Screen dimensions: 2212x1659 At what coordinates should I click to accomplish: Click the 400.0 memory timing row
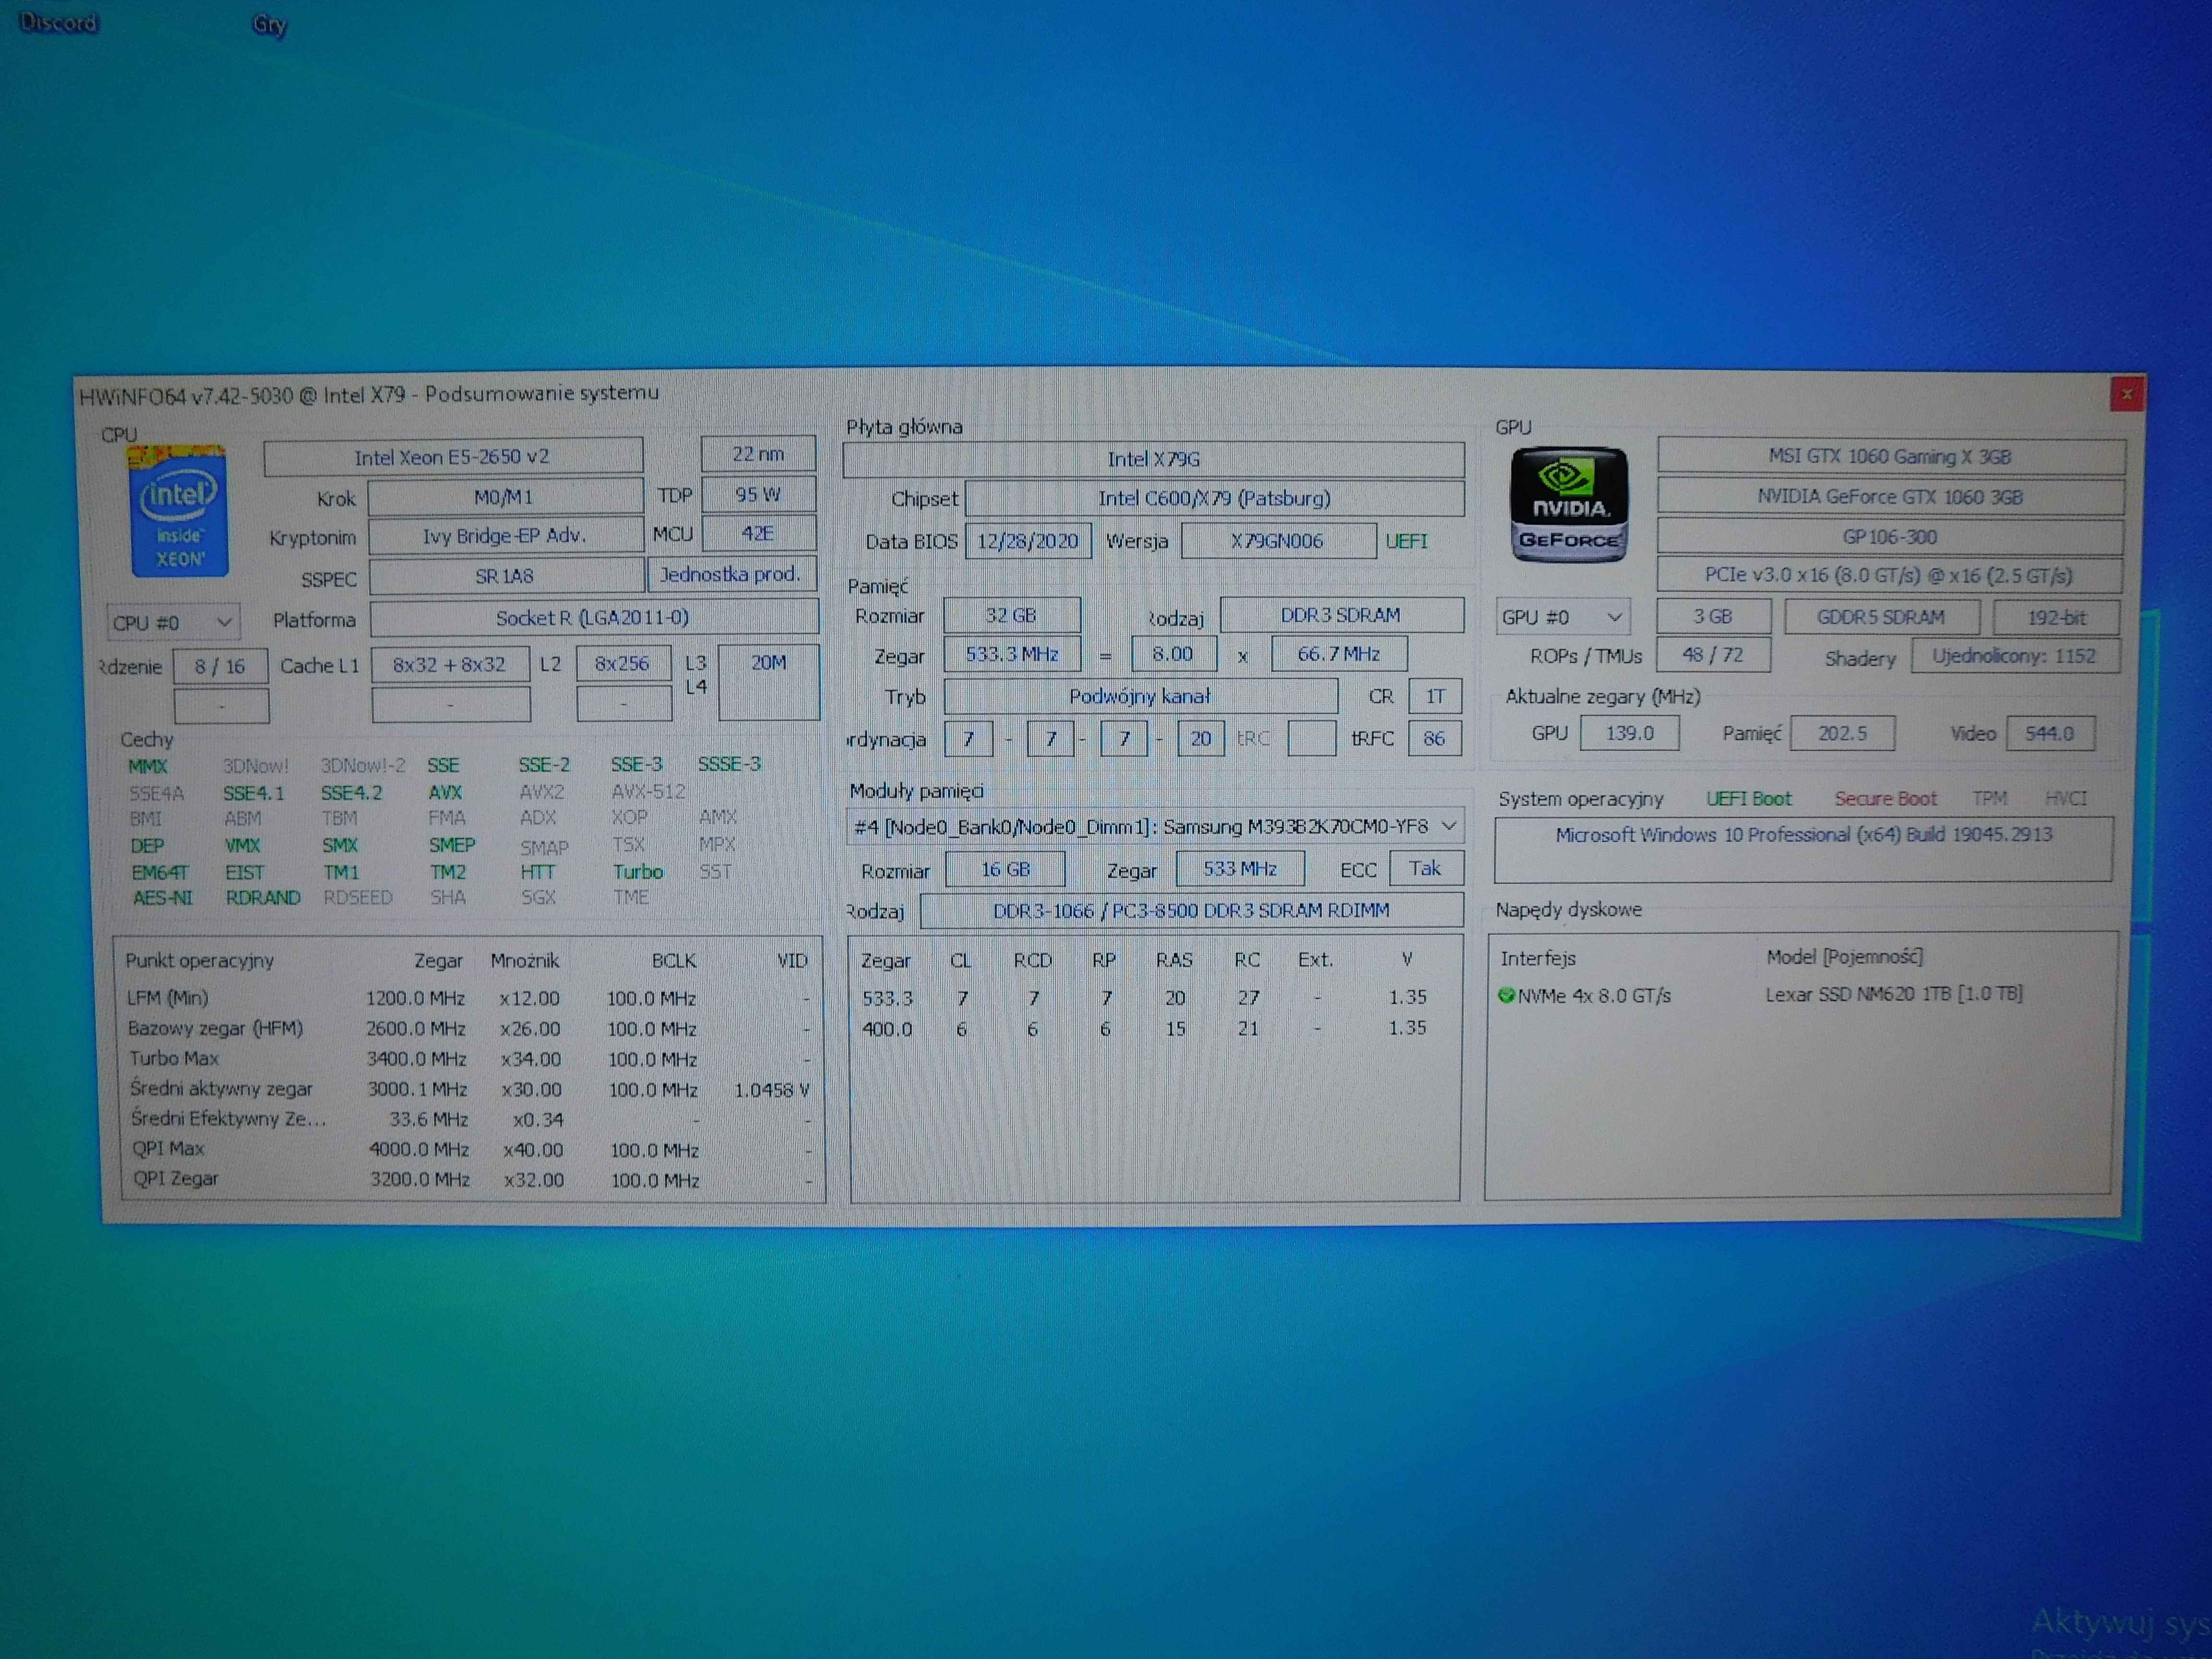click(1145, 1028)
